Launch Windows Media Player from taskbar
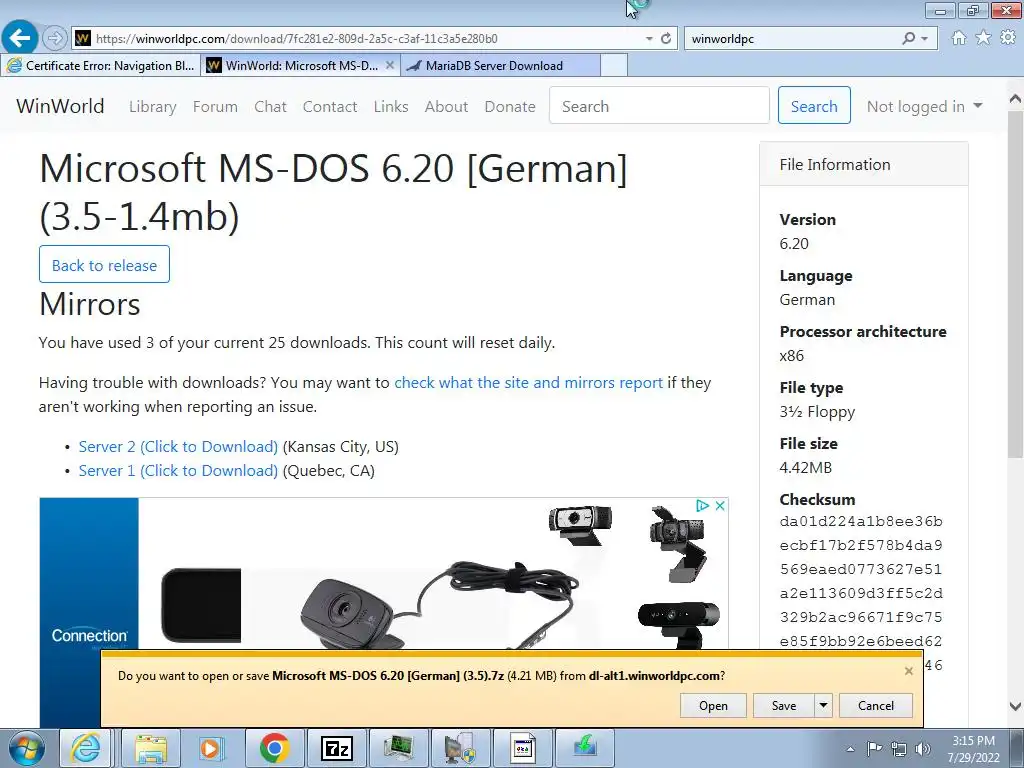The width and height of the screenshot is (1024, 768). pos(212,748)
